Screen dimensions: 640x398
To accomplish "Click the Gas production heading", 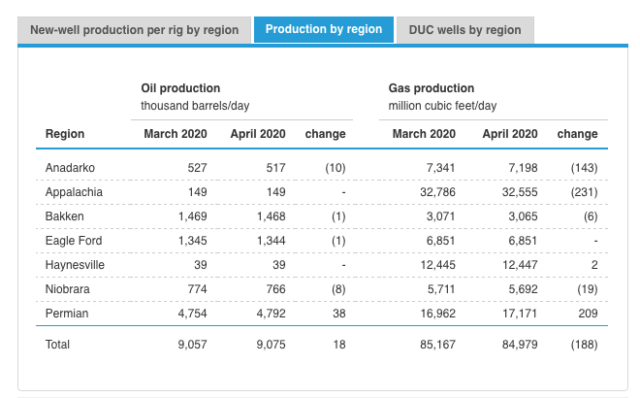I will click(431, 88).
